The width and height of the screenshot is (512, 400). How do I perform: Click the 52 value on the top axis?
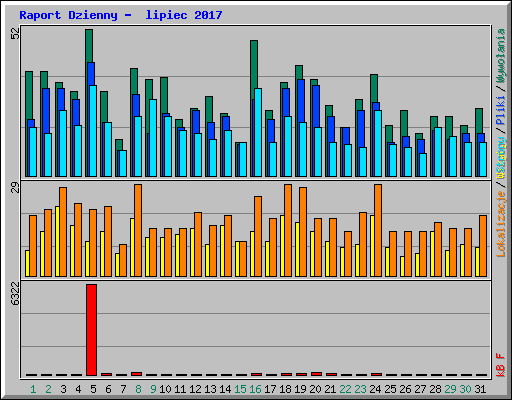point(15,33)
